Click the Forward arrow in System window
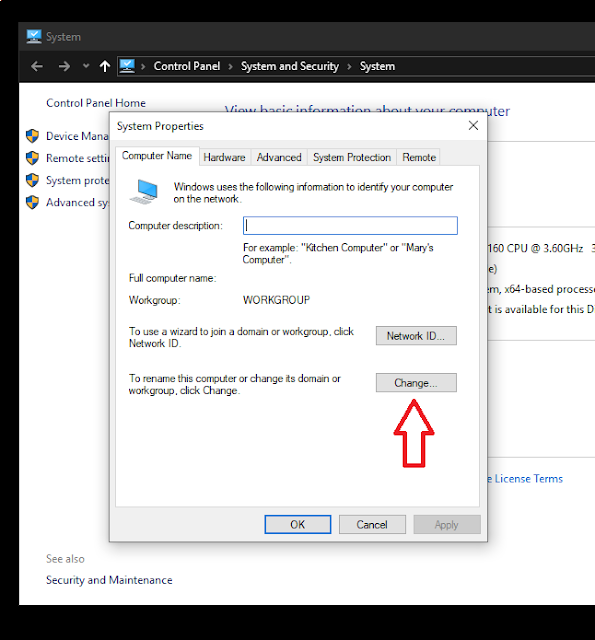This screenshot has width=595, height=640. 64,66
